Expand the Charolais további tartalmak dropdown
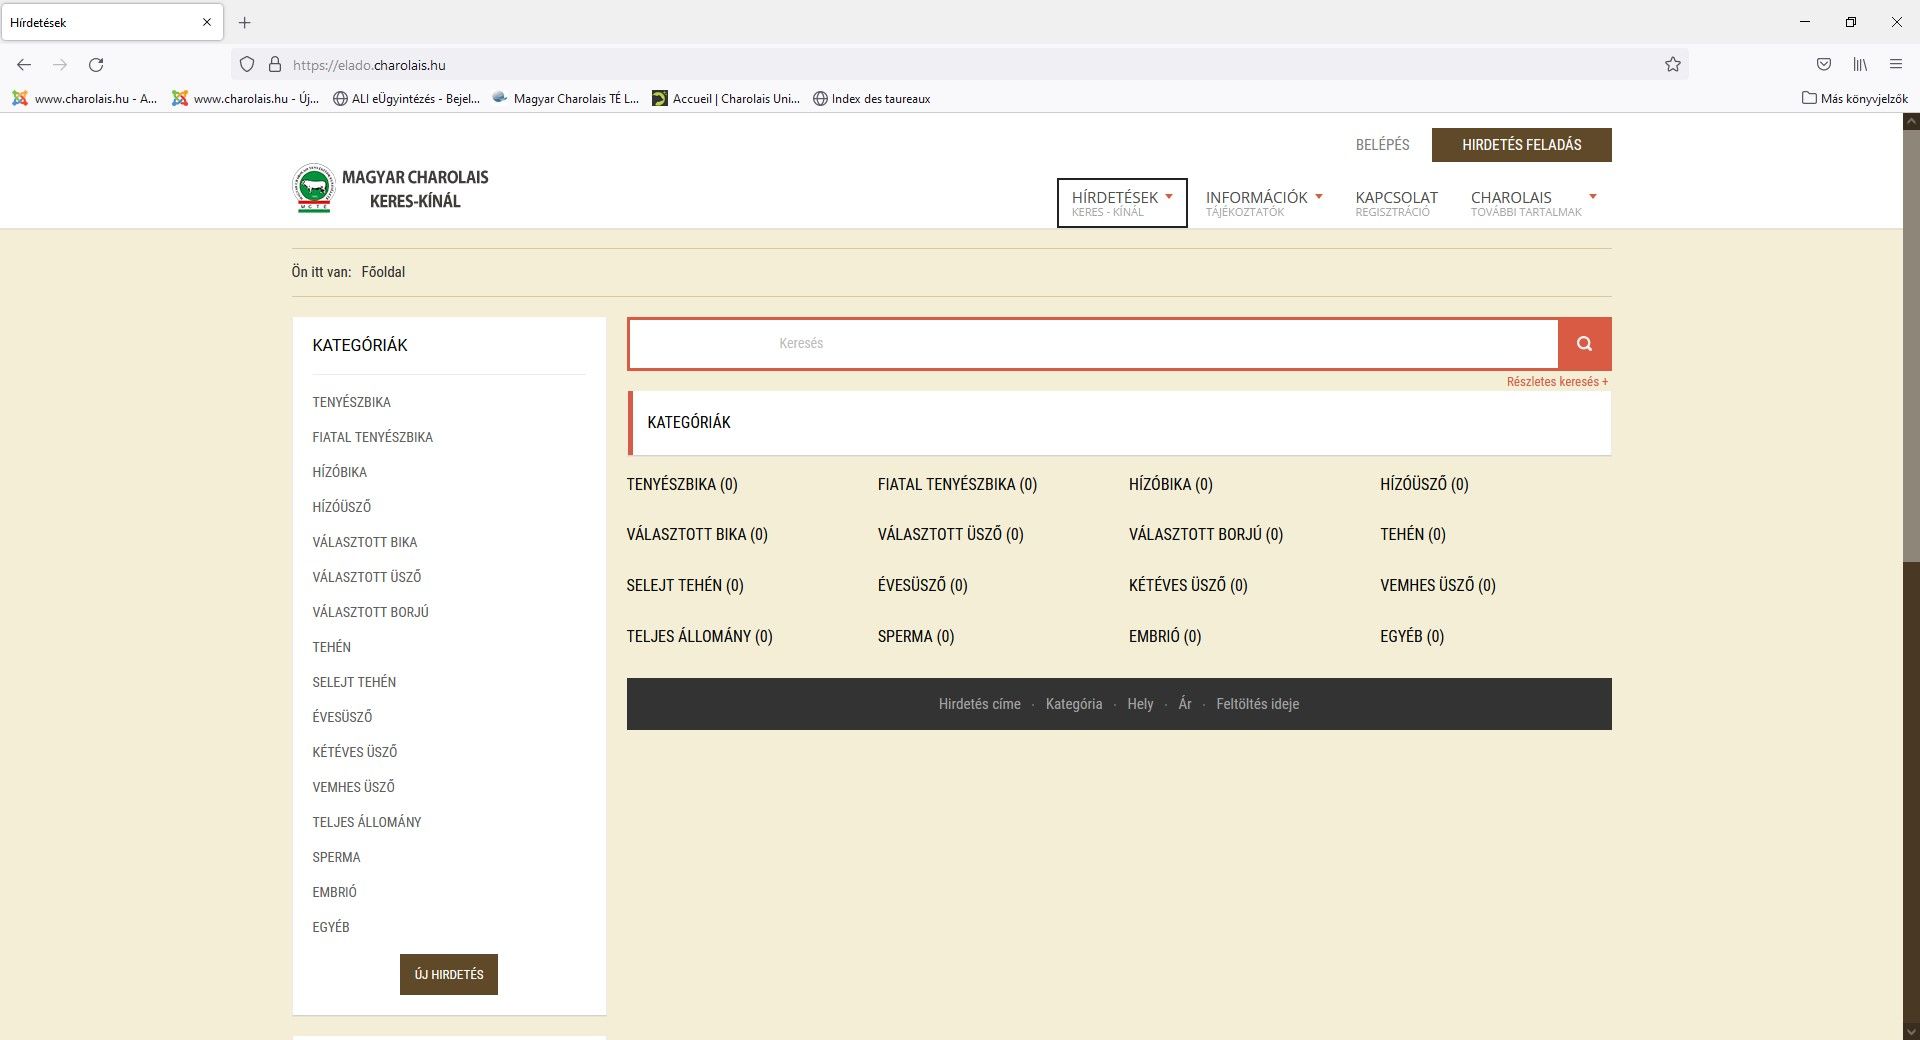 [1532, 202]
